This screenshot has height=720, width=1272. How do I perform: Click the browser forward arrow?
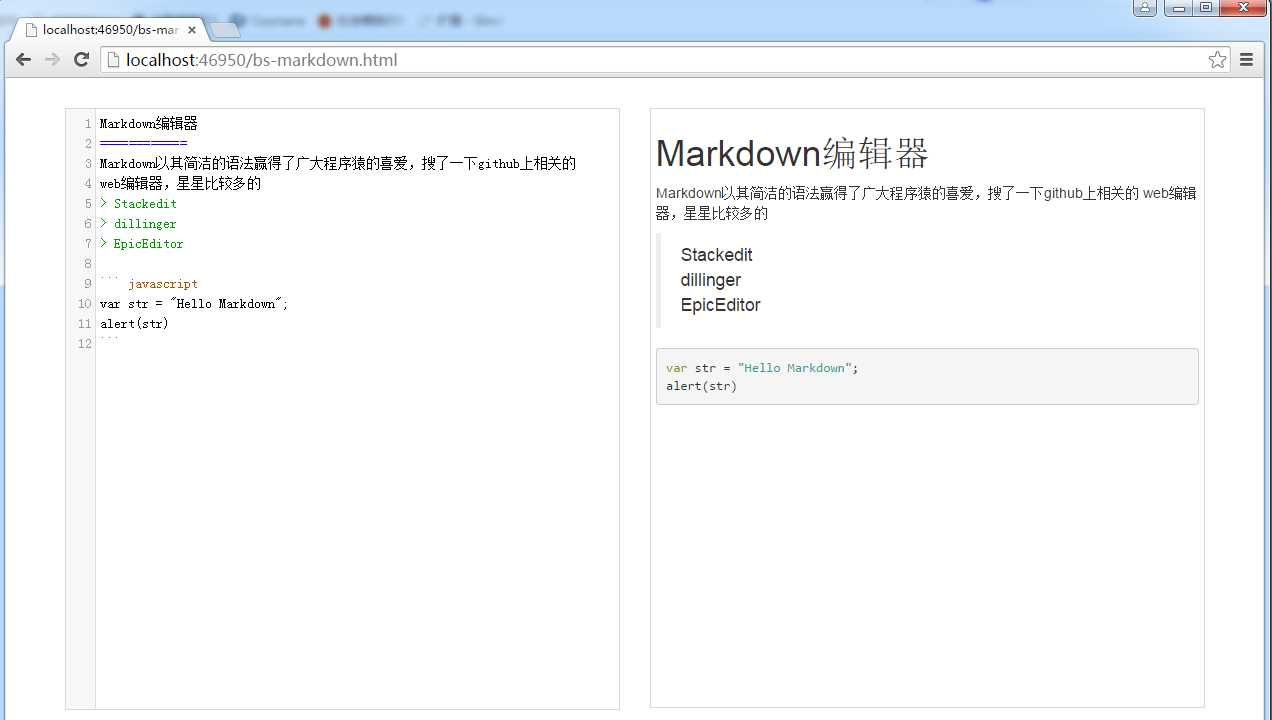pyautogui.click(x=52, y=60)
